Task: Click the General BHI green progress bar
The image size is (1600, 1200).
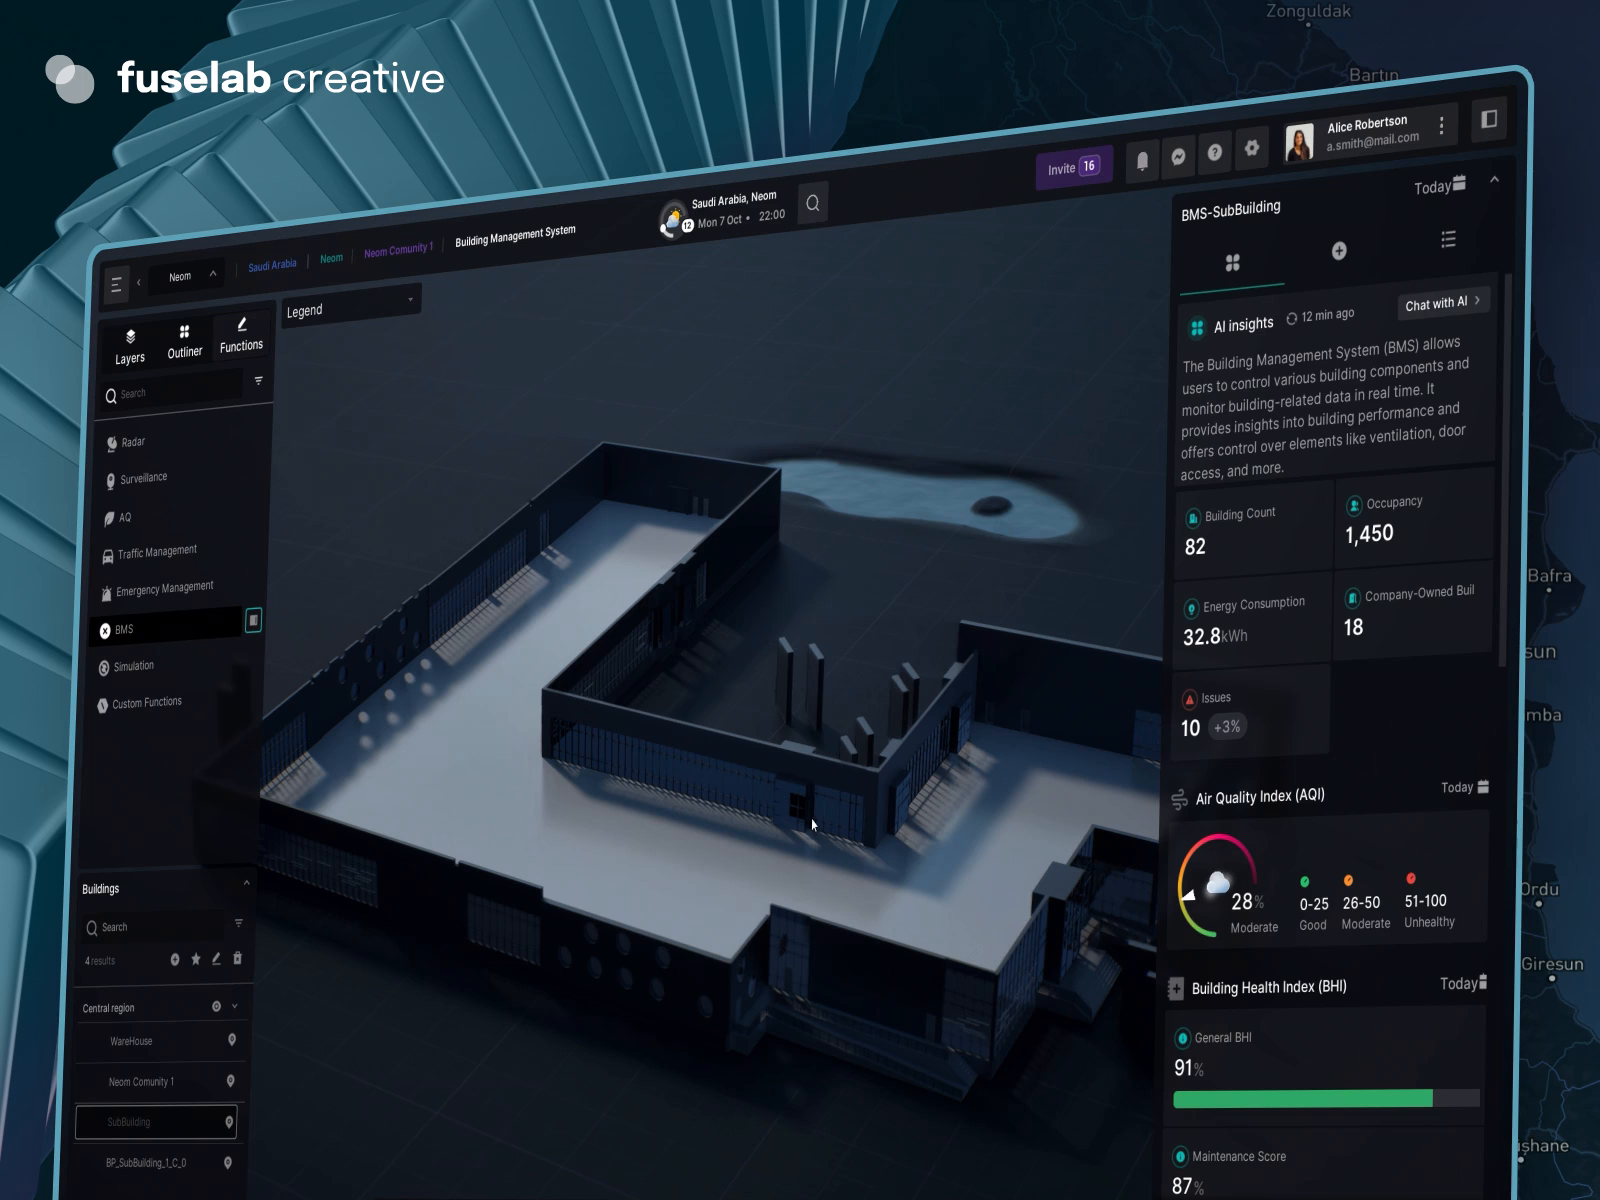Action: pyautogui.click(x=1302, y=1099)
